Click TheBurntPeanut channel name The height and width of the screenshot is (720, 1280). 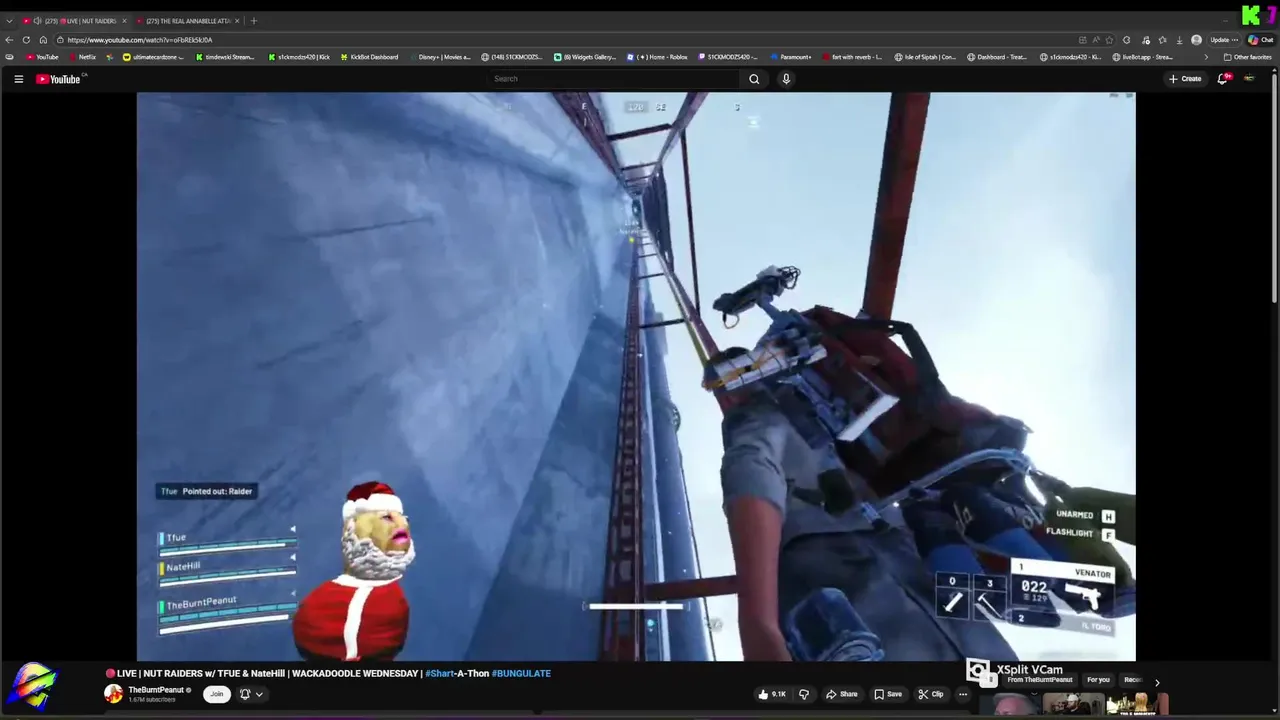click(155, 690)
